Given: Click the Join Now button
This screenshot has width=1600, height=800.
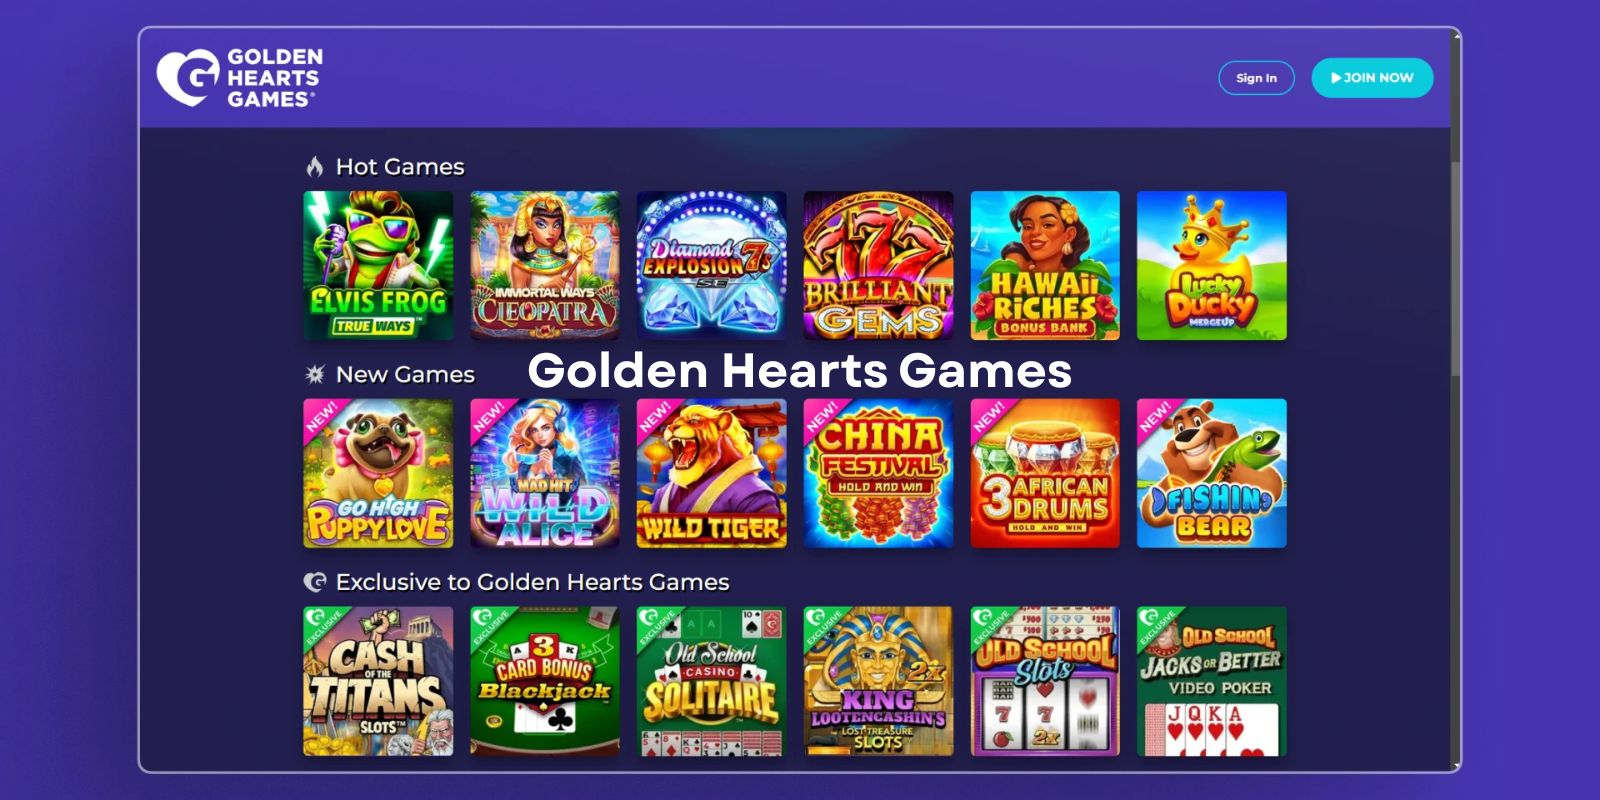Looking at the screenshot, I should coord(1372,78).
